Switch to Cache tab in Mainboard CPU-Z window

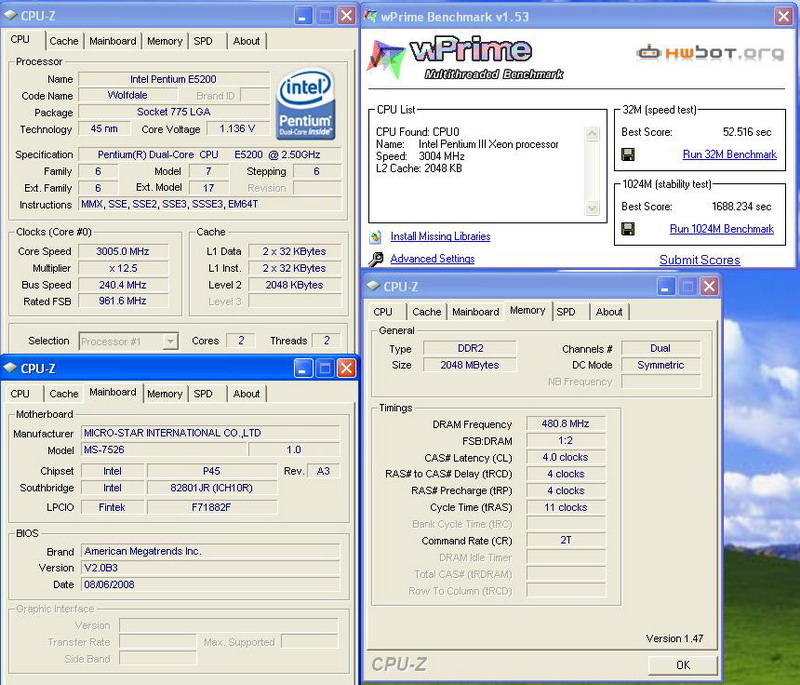coord(64,394)
